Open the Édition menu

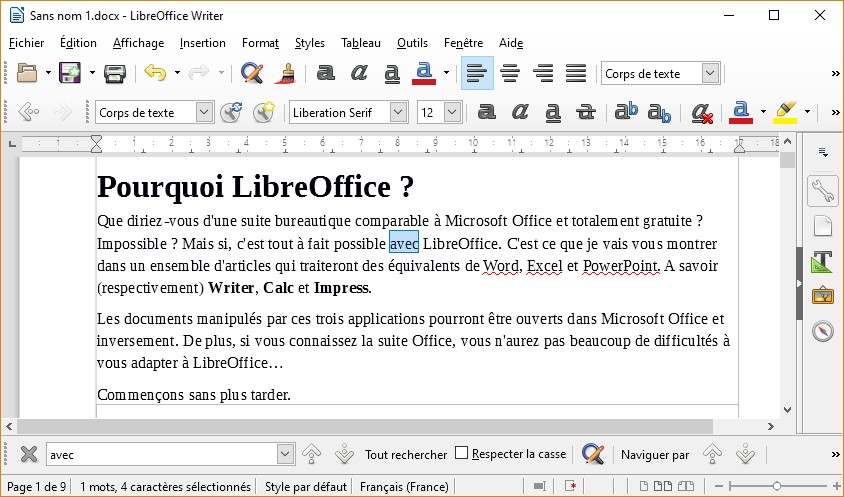point(79,43)
